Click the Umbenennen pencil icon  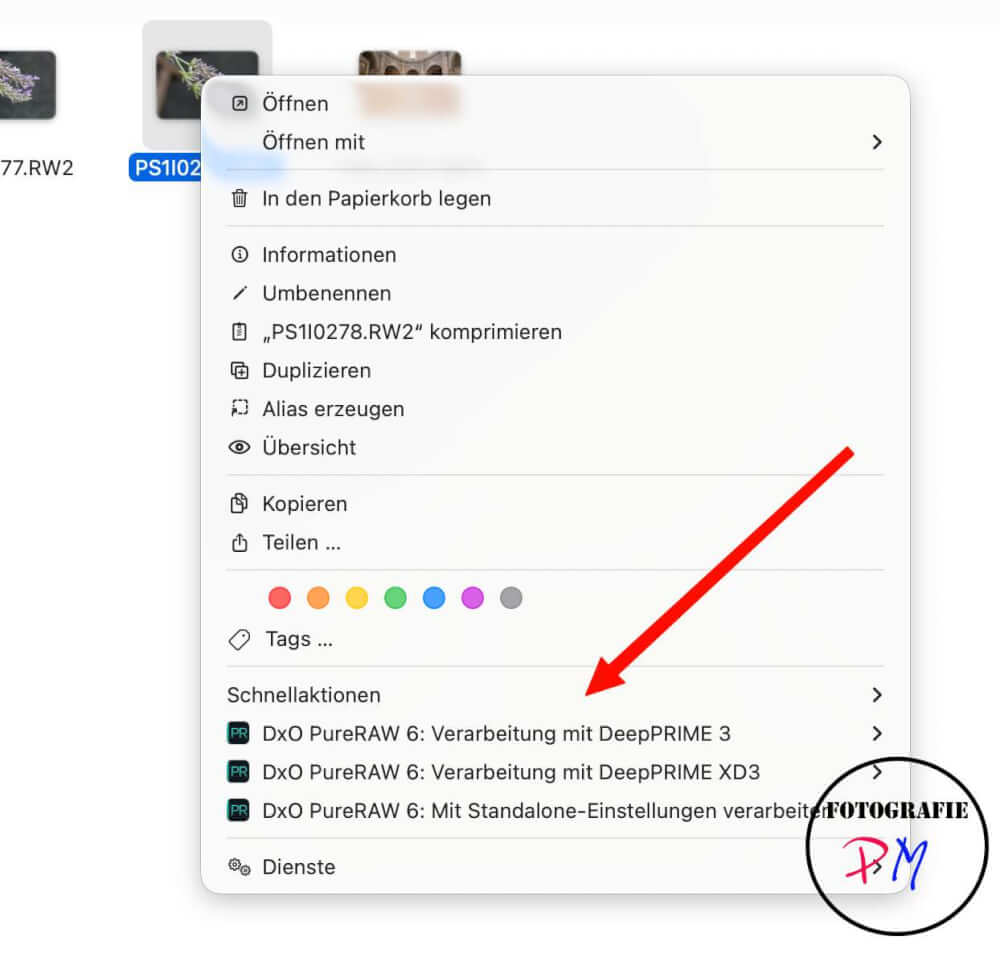click(x=239, y=293)
